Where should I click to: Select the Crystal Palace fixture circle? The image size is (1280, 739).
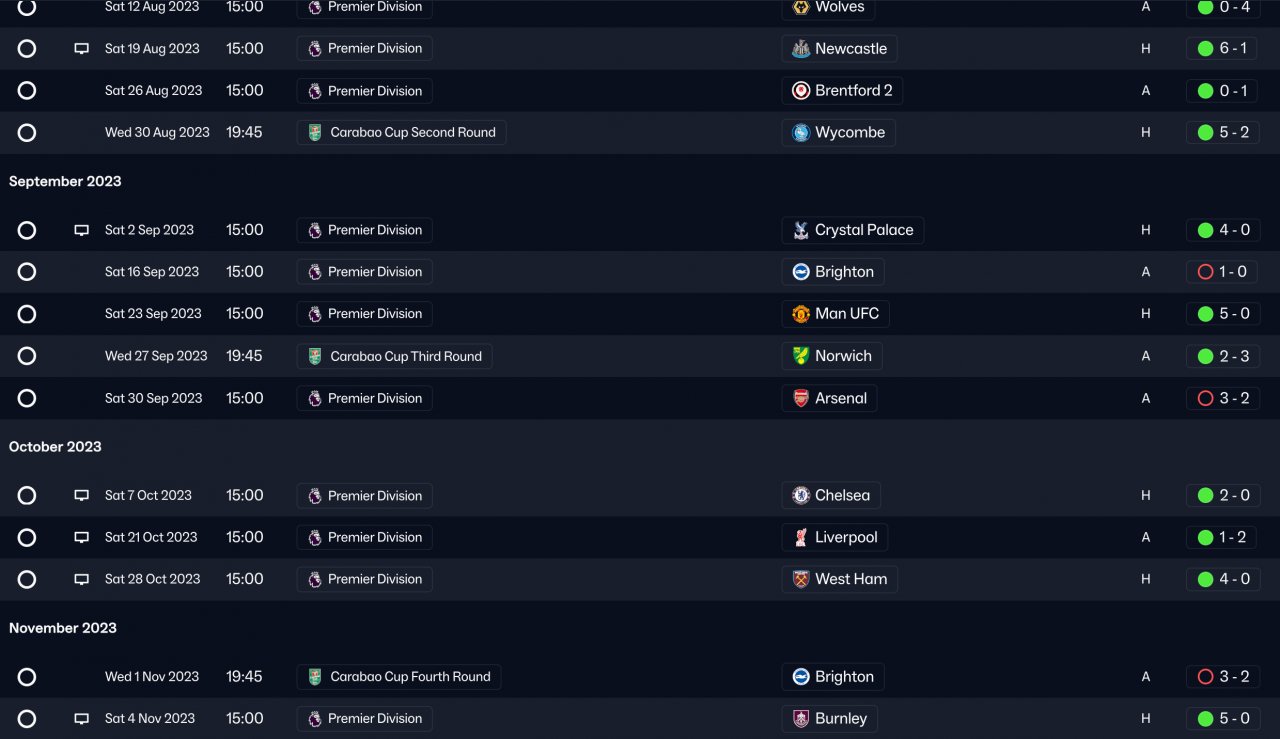tap(27, 230)
